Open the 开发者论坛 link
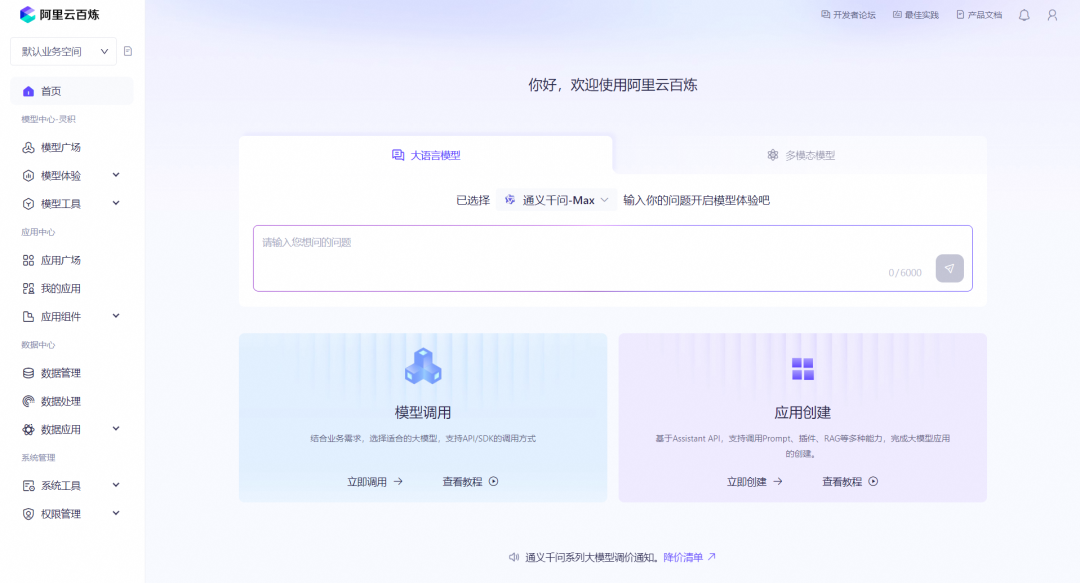This screenshot has width=1080, height=583. click(x=848, y=15)
